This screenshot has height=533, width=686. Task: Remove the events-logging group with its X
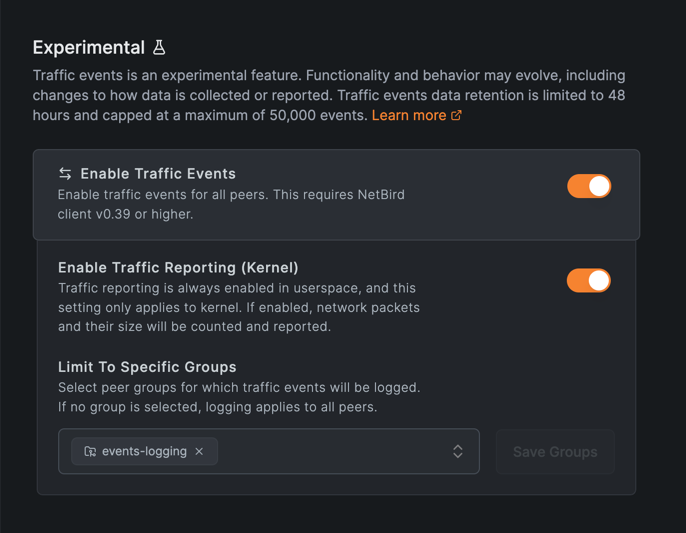(x=199, y=452)
